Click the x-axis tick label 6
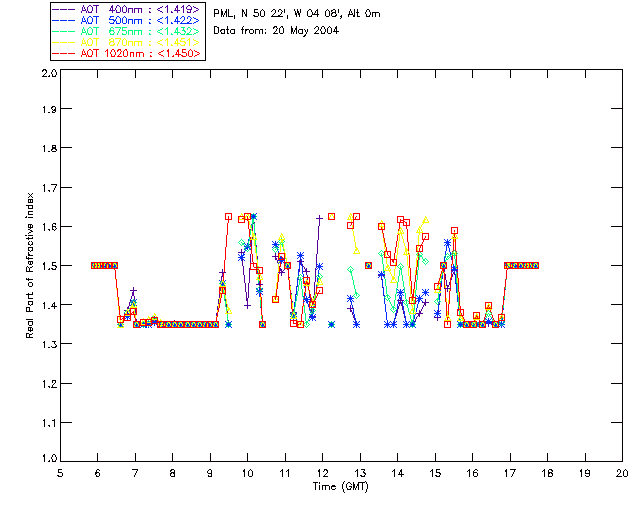The height and width of the screenshot is (512, 640). click(x=98, y=473)
